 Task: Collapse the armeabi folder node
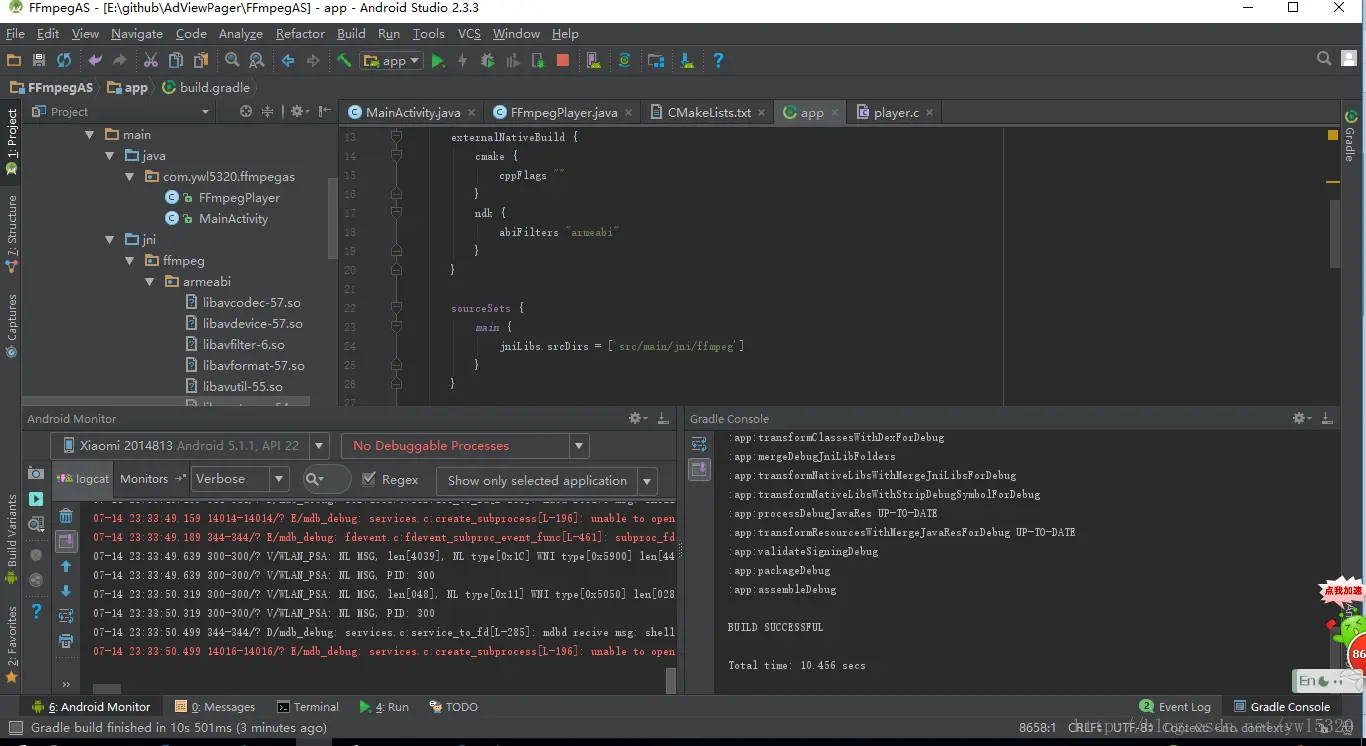pos(150,282)
